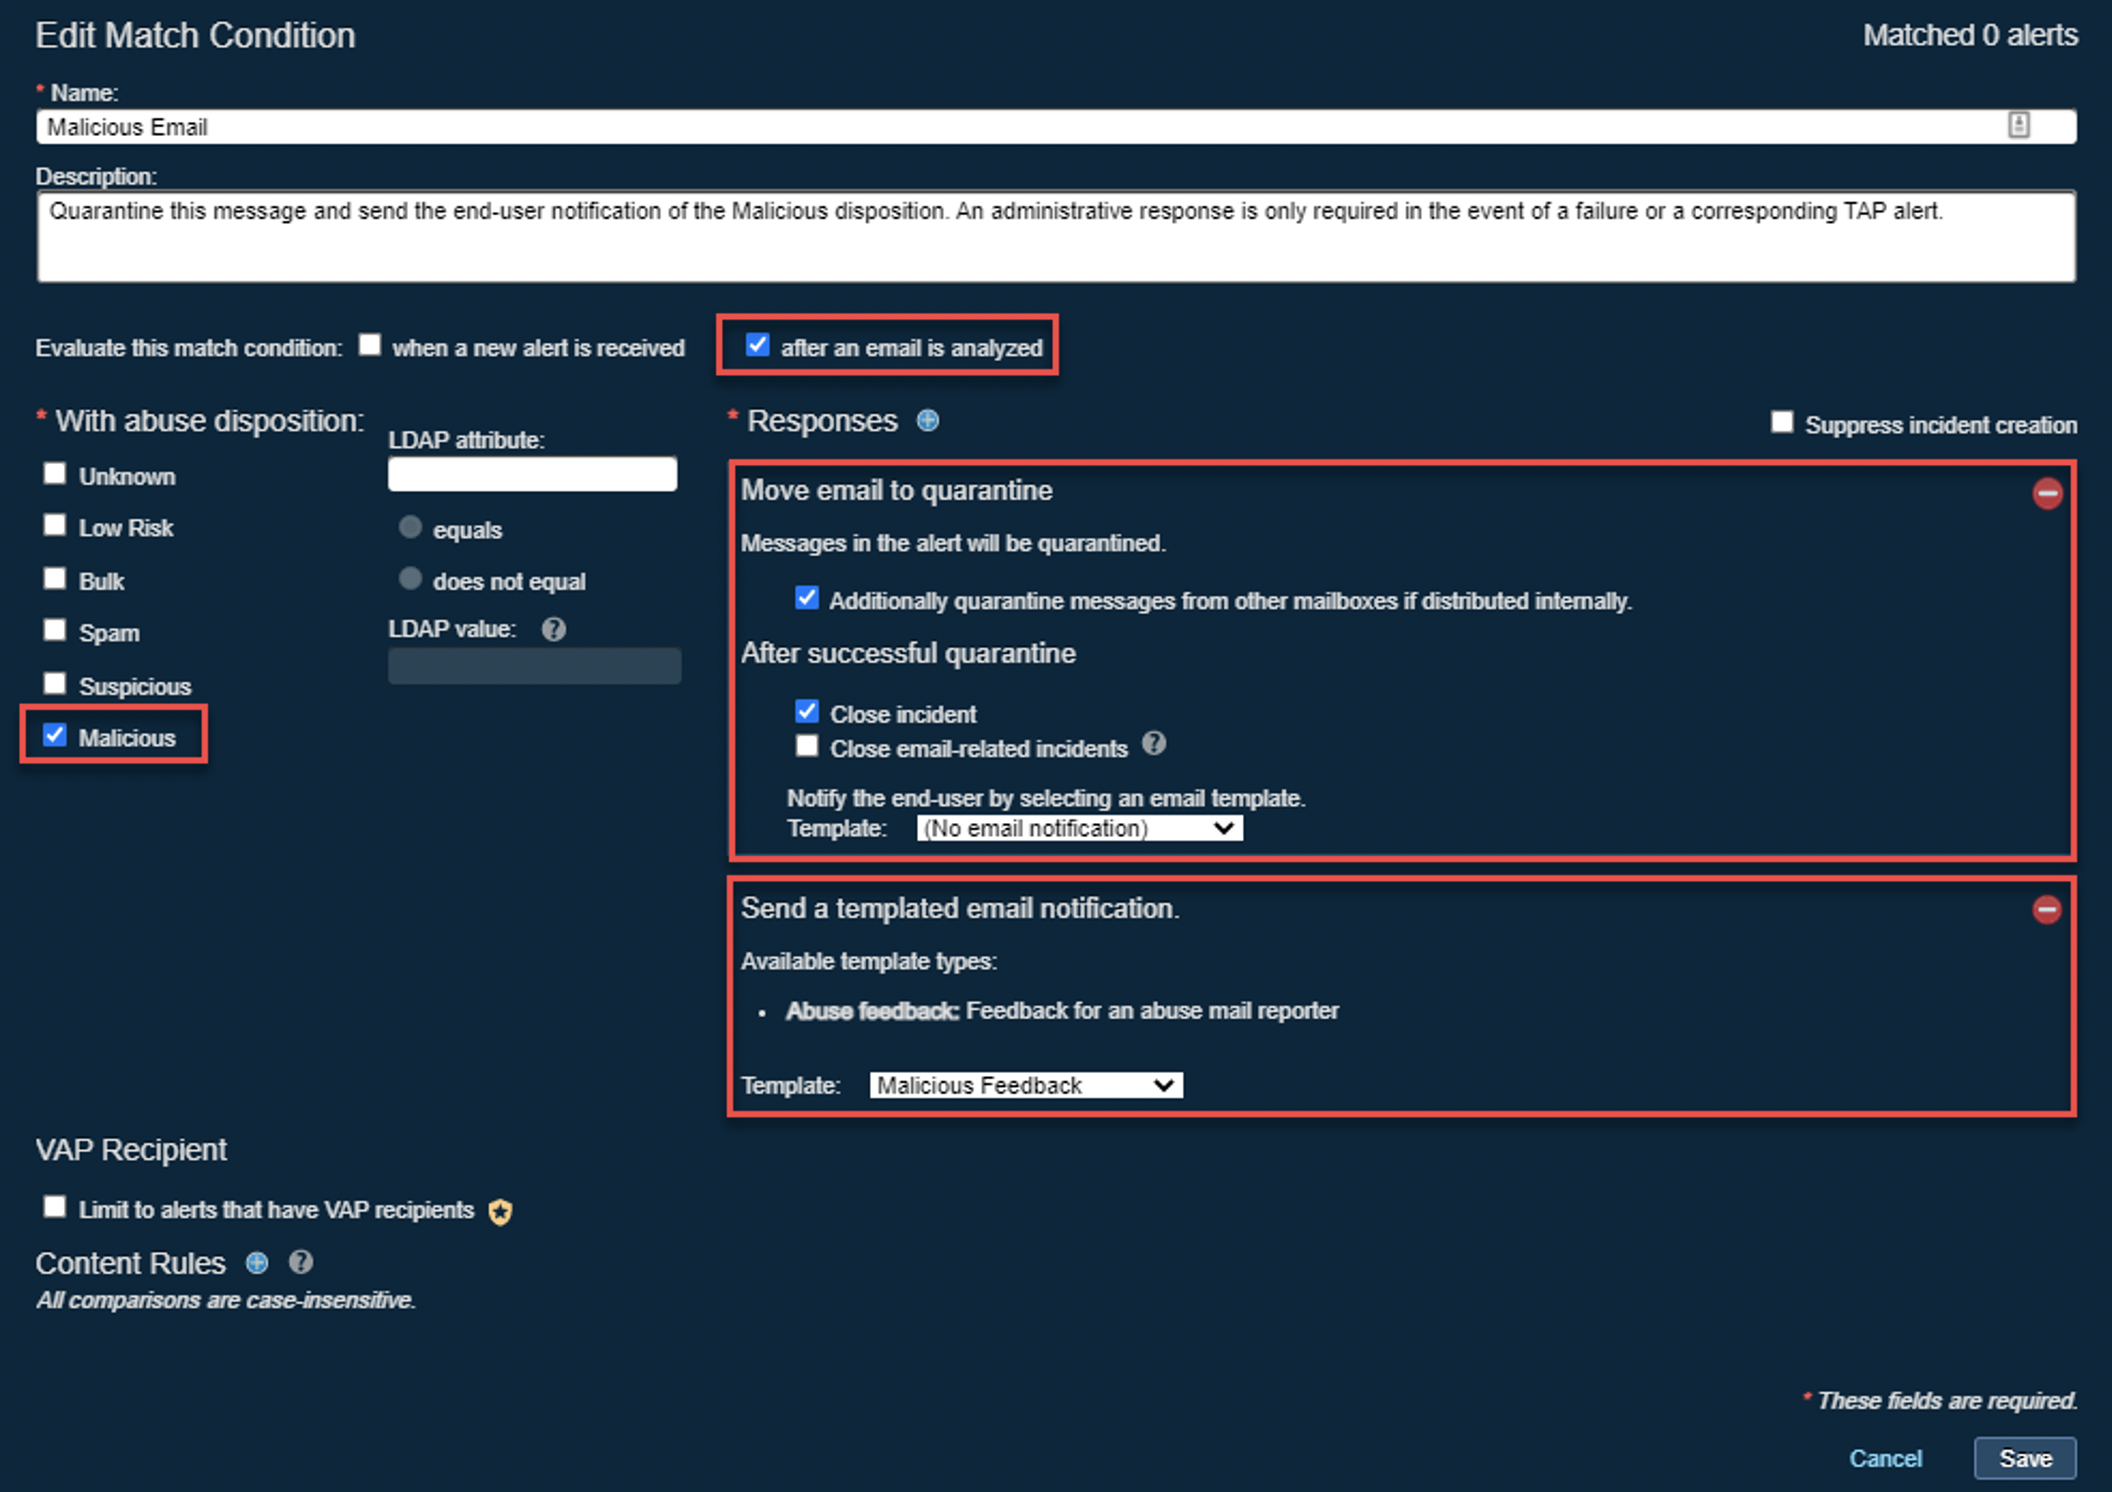2112x1492 pixels.
Task: Remove the templated email notification response
Action: point(2046,909)
